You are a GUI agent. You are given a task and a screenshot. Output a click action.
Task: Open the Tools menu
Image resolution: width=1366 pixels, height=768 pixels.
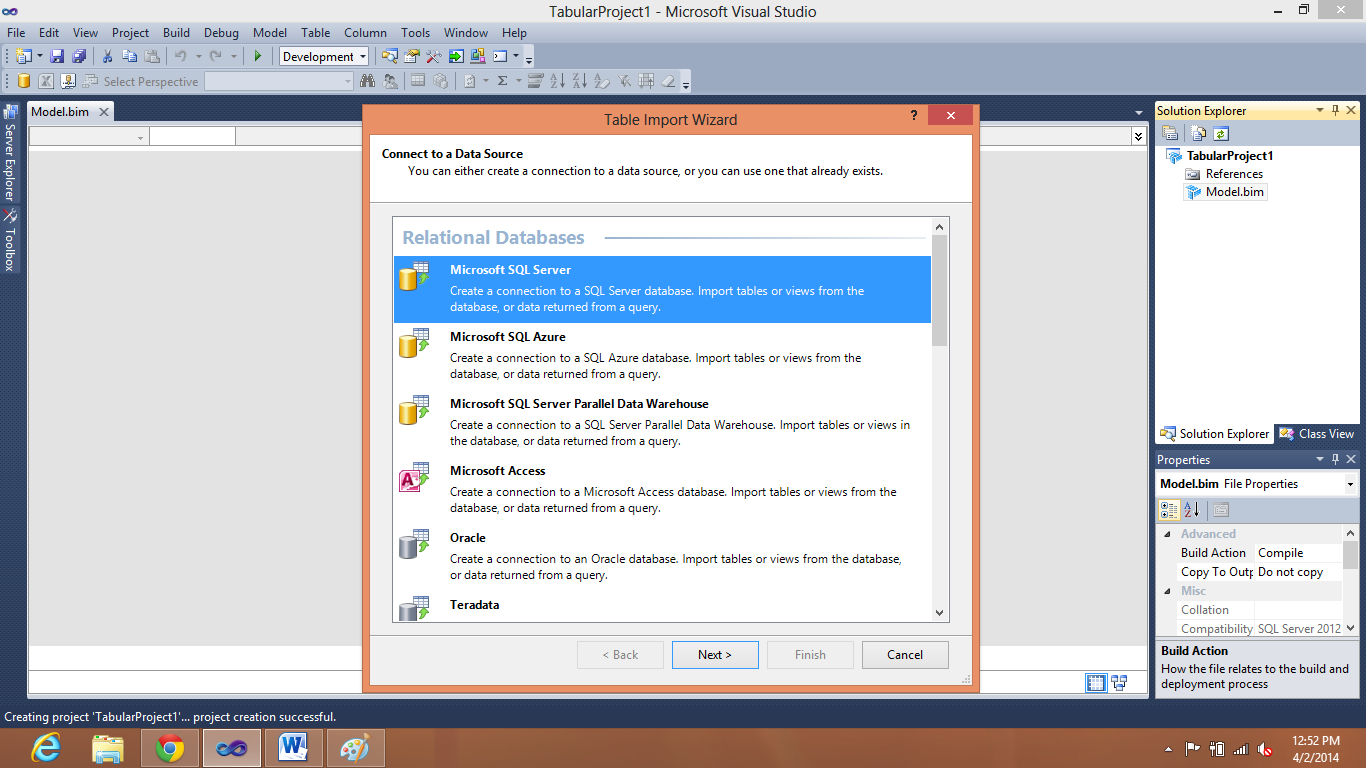pos(416,33)
